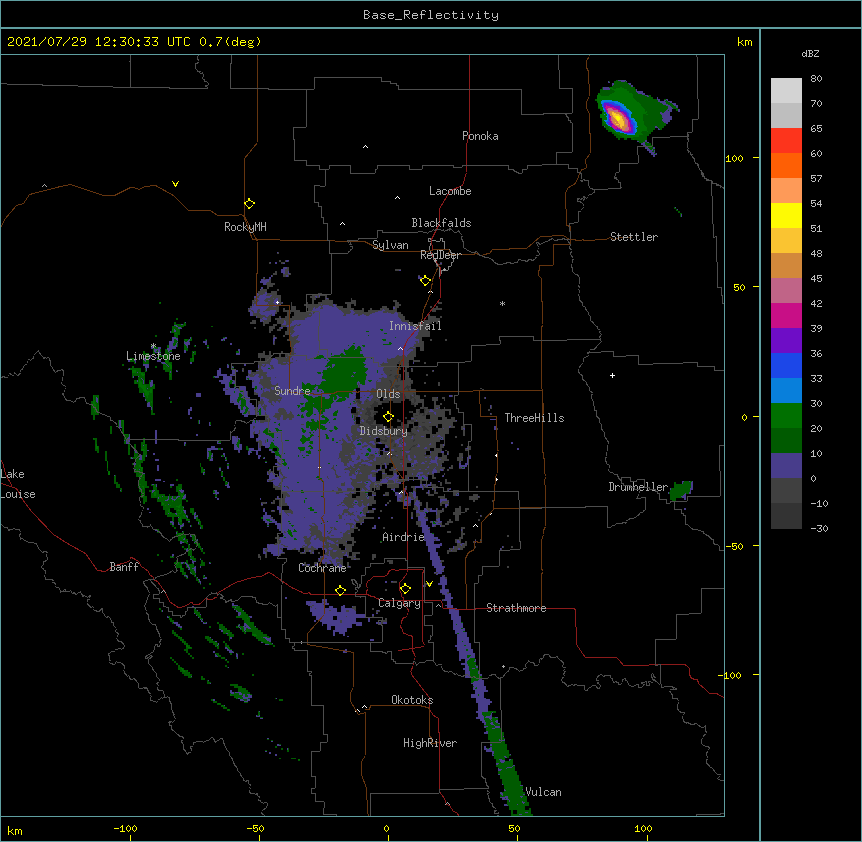Click the intense storm cell core northeast of Stettler
The width and height of the screenshot is (862, 842).
(618, 118)
